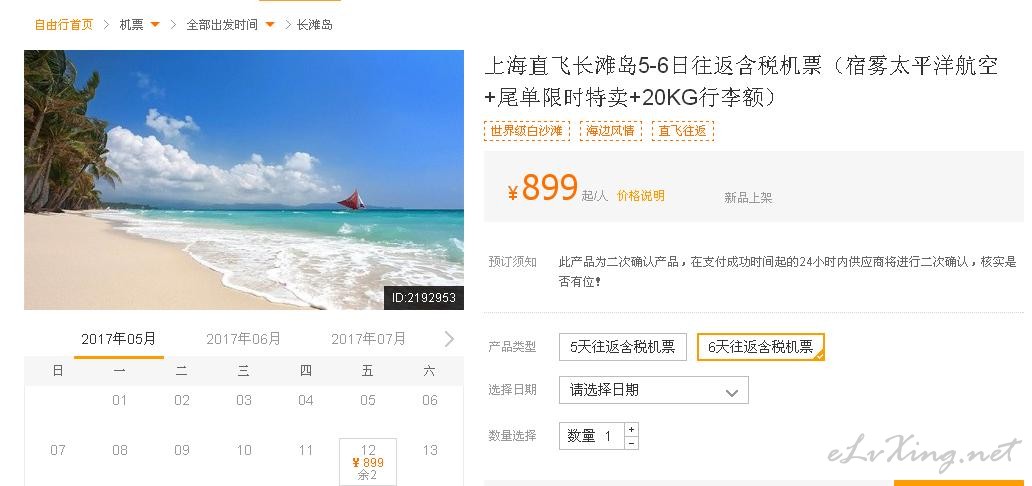1032x486 pixels.
Task: Select the 2017年05月 calendar tab
Action: coord(118,339)
